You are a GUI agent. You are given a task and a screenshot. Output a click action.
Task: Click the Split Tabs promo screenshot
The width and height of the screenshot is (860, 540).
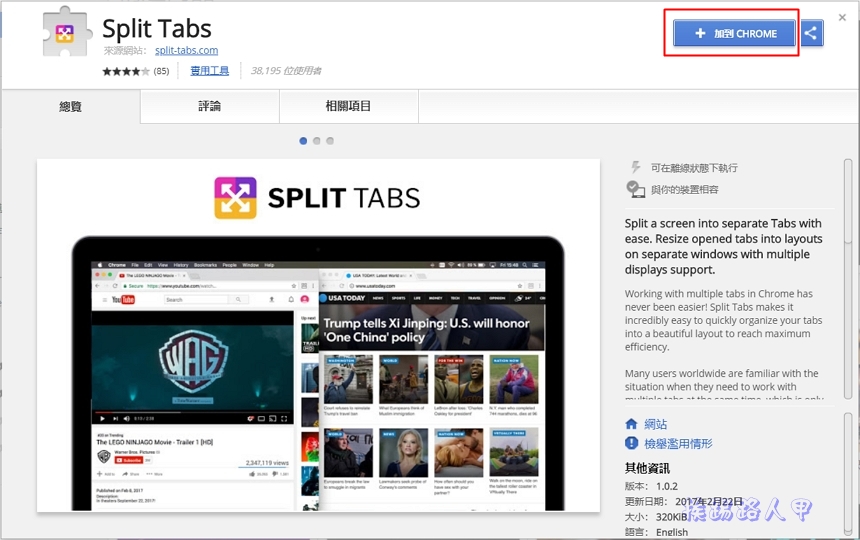tap(318, 336)
